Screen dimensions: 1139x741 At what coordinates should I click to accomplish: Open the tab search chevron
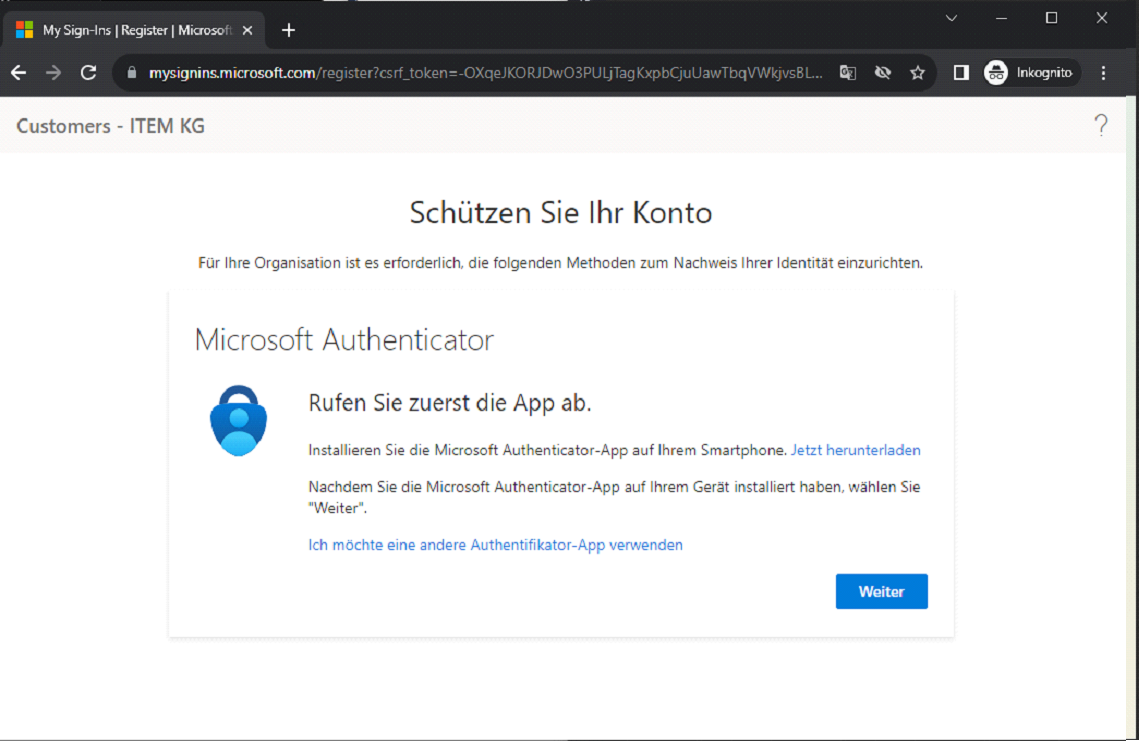pyautogui.click(x=951, y=18)
